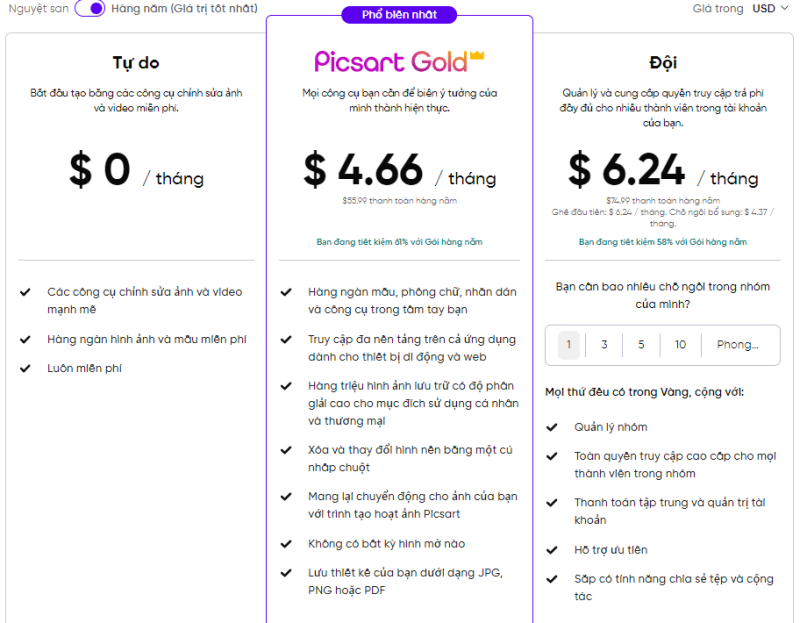This screenshot has width=800, height=623.
Task: Click the checkmark beside "Hàng ngàn hình ảnh và mẫu miễn phí"
Action: click(24, 339)
